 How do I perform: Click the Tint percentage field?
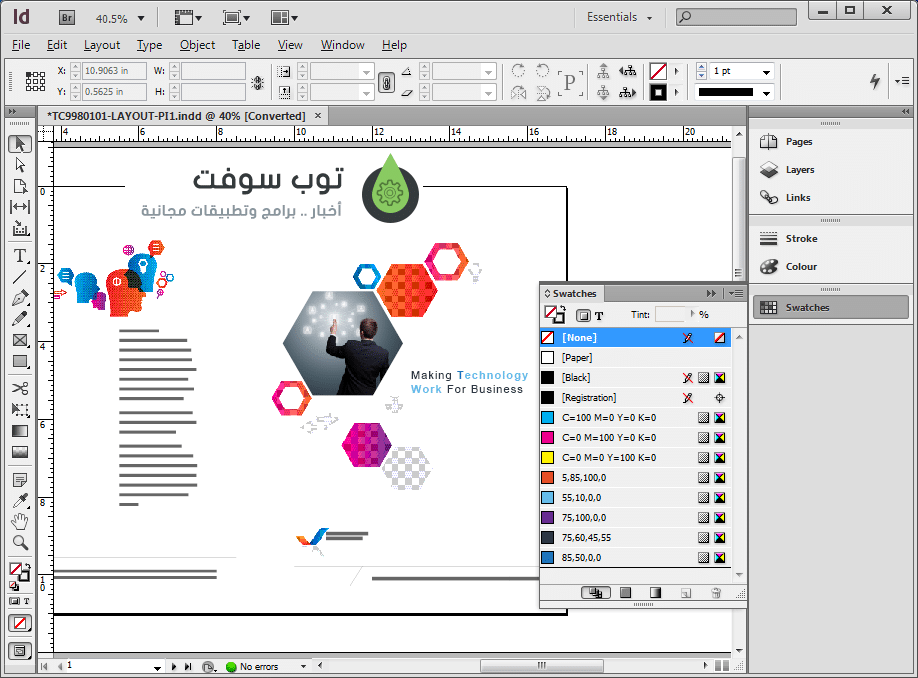click(x=670, y=314)
